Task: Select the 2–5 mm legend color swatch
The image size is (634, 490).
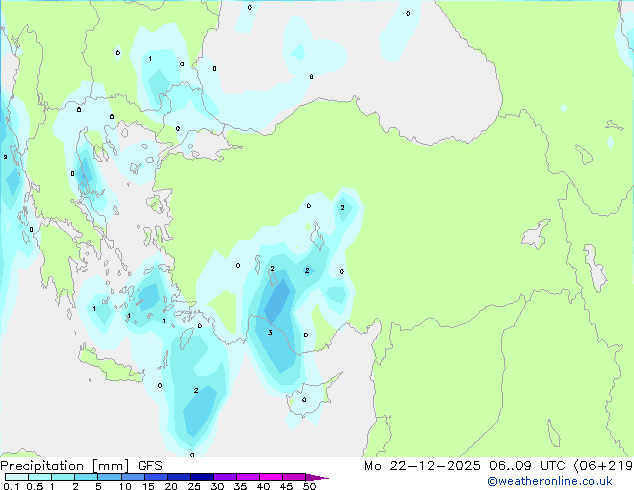Action: pos(86,477)
